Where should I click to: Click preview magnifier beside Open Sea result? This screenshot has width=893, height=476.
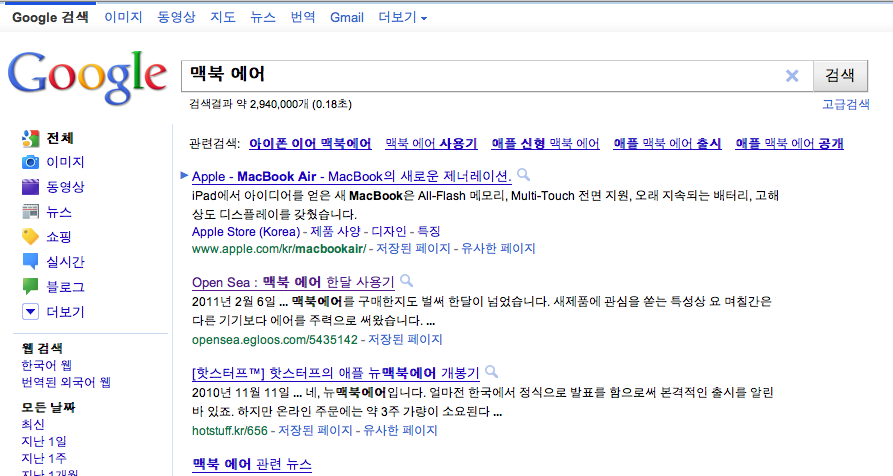(407, 281)
